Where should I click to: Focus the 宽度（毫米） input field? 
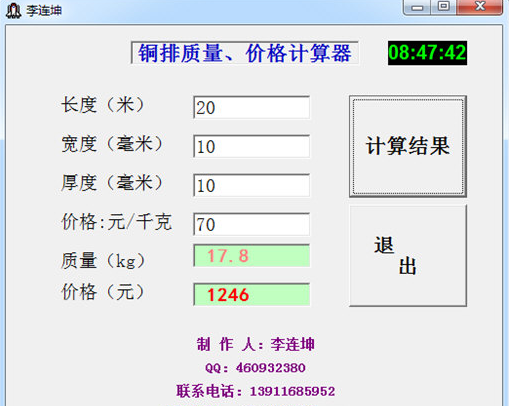pyautogui.click(x=252, y=147)
